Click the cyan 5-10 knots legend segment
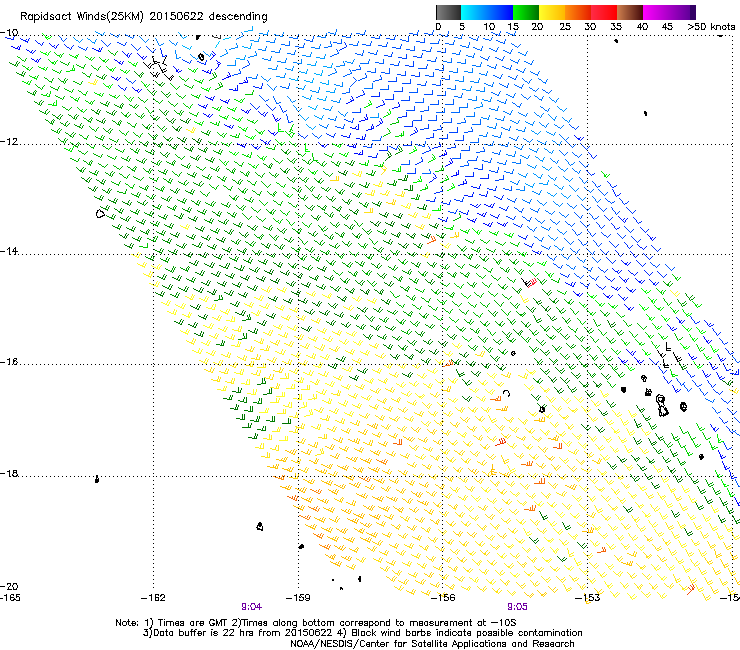This screenshot has width=740, height=650. click(x=474, y=12)
